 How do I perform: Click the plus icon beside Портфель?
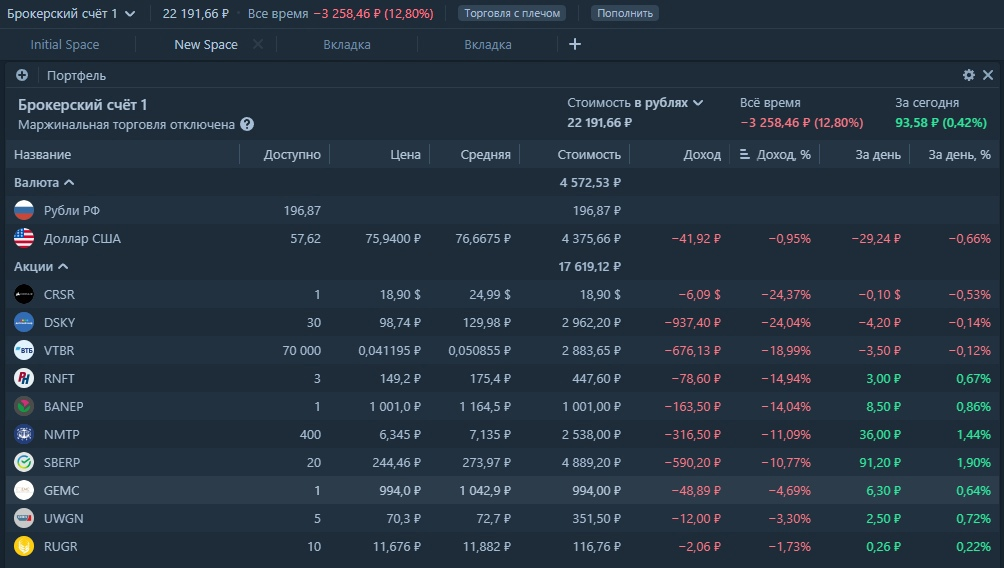click(22, 75)
